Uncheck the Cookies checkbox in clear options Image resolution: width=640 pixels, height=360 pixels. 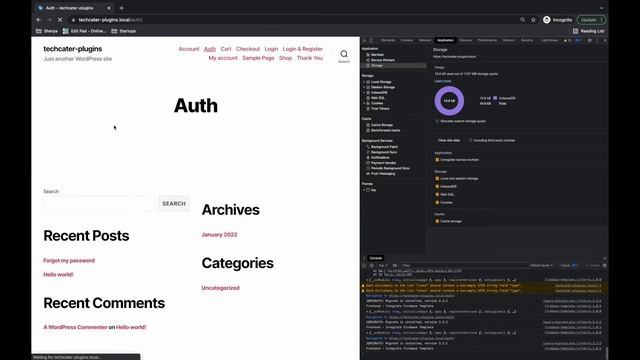click(x=437, y=202)
